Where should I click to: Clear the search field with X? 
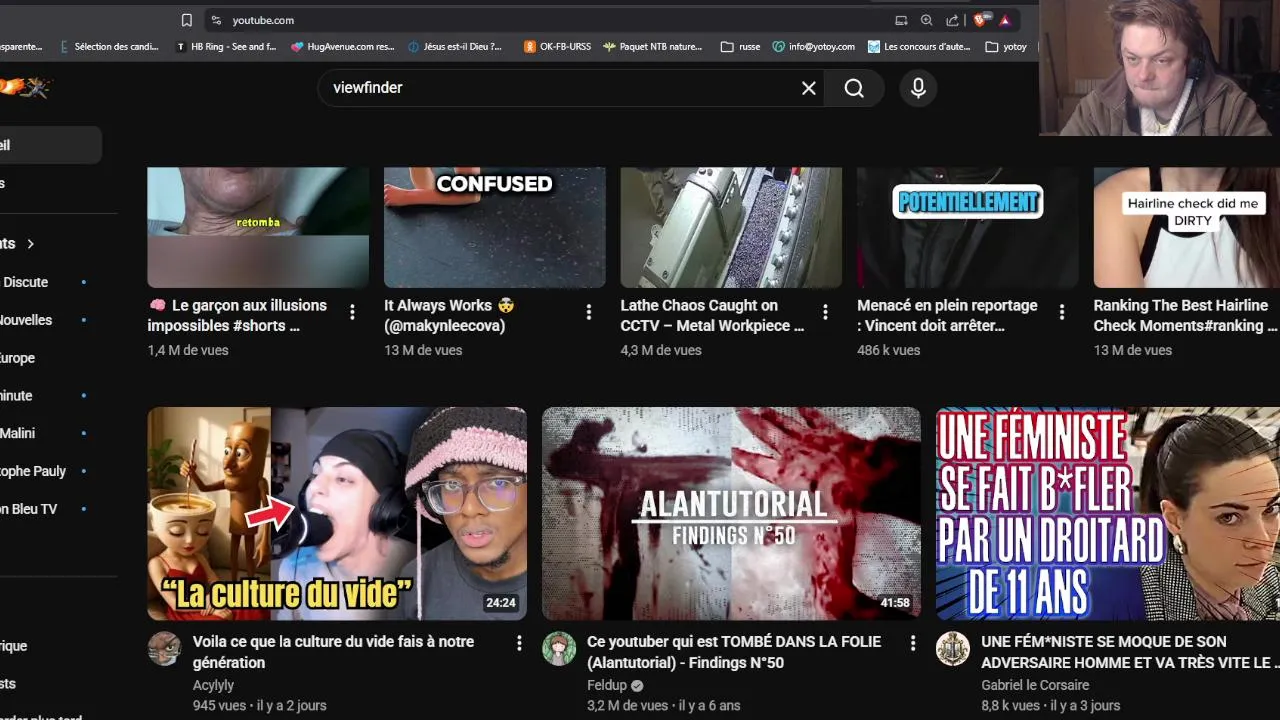tap(809, 88)
